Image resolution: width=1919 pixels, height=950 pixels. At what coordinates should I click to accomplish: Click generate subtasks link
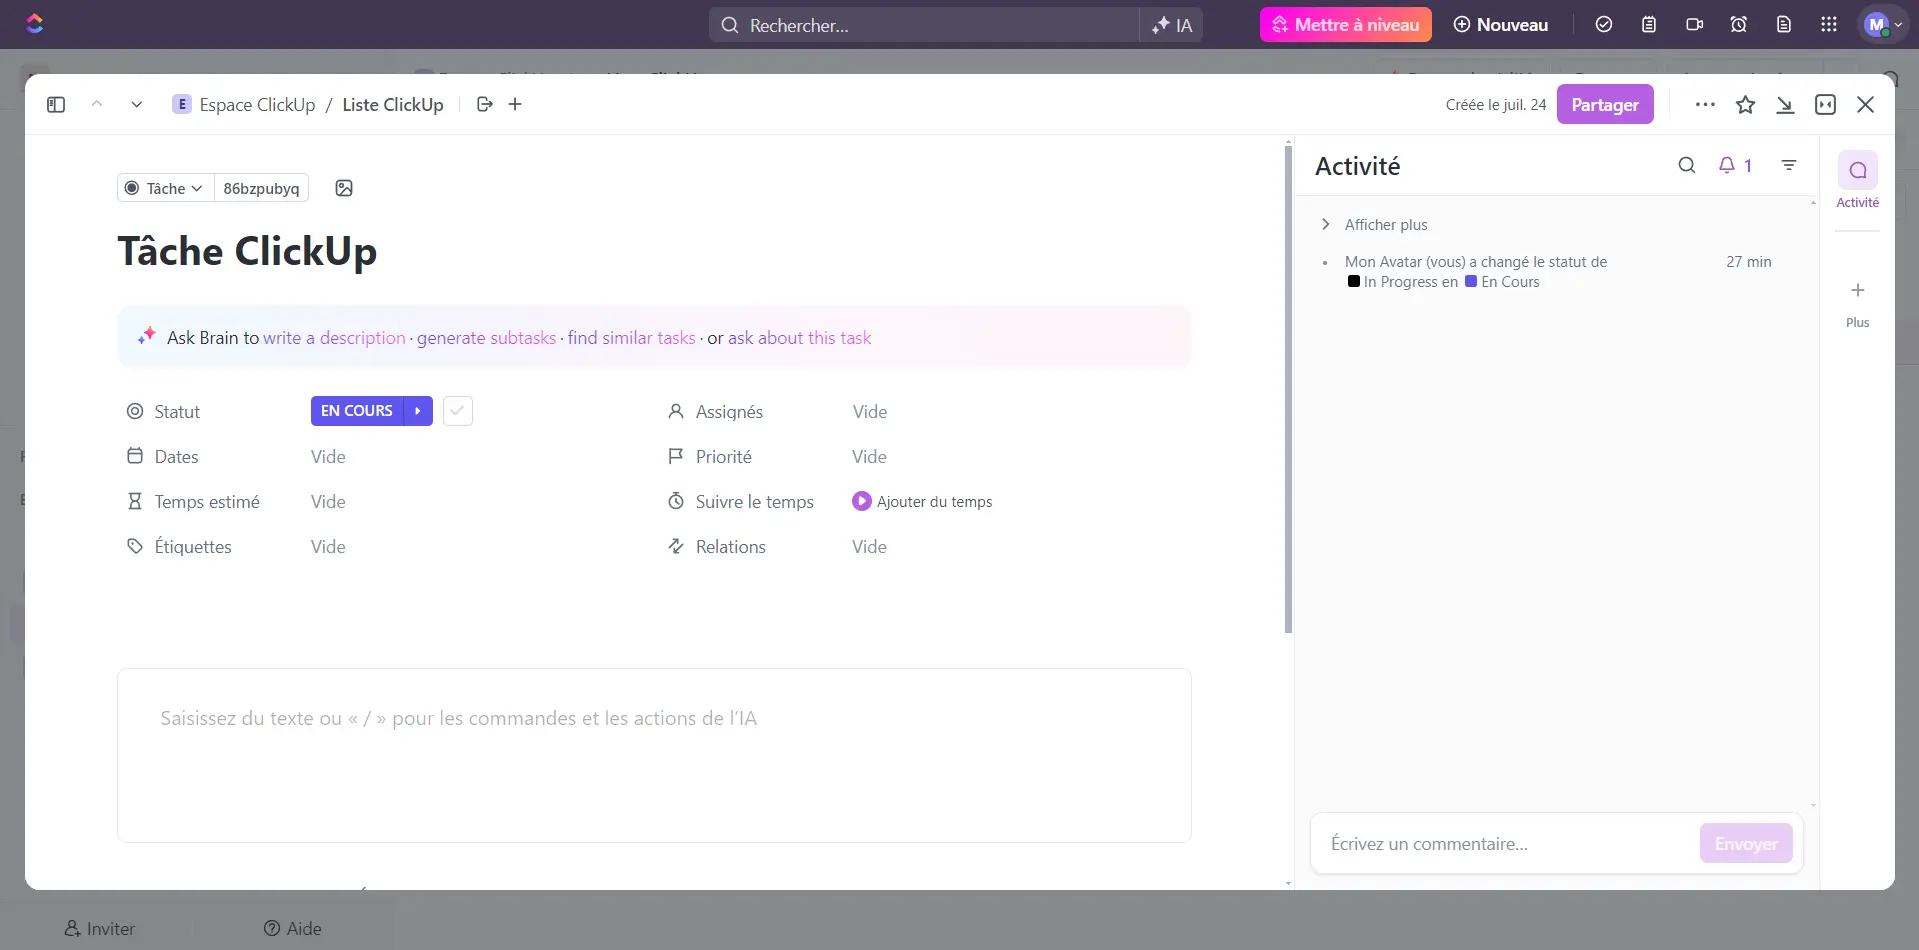(x=486, y=338)
